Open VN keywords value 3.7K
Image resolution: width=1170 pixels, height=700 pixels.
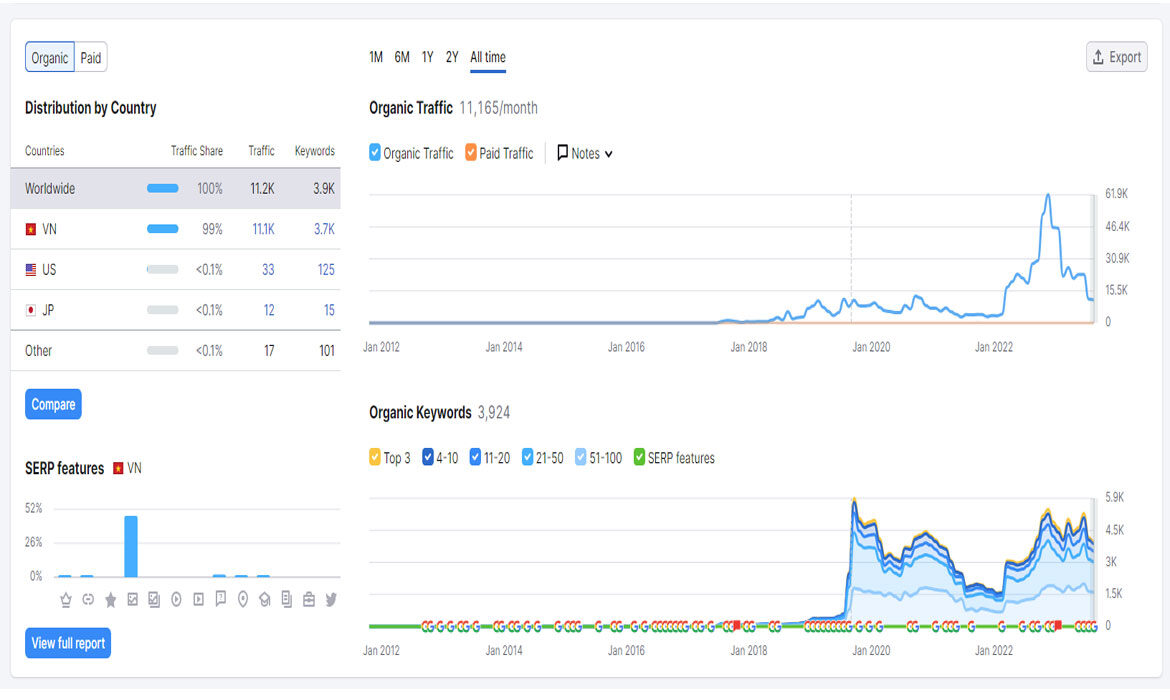(324, 229)
